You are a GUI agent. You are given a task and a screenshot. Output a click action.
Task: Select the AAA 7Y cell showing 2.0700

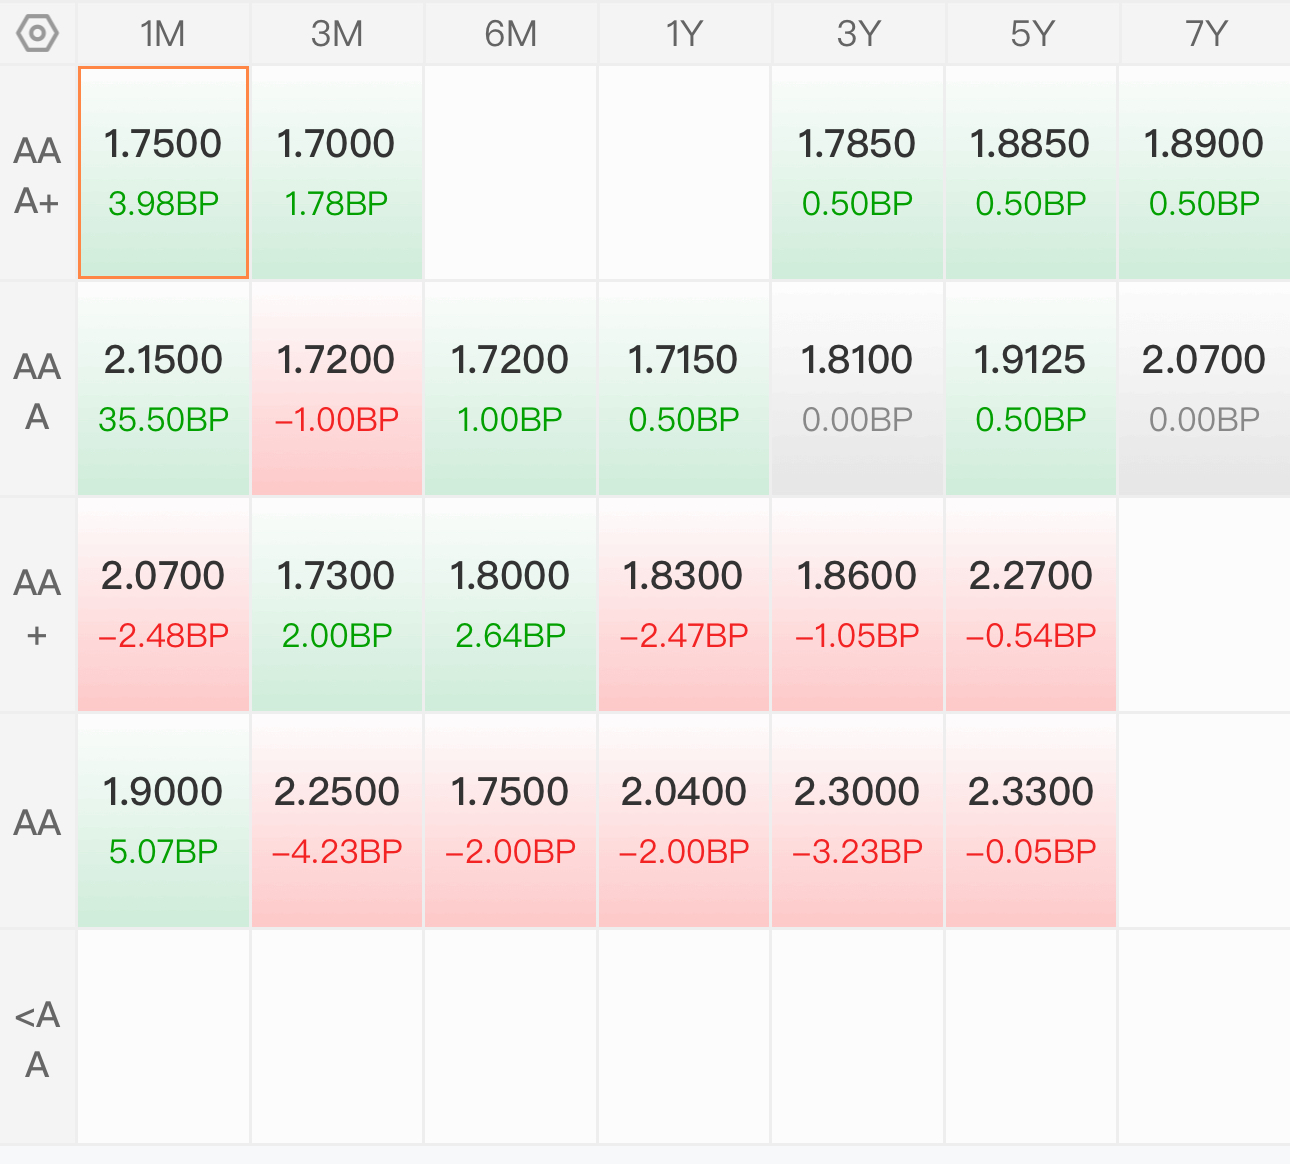coord(1204,389)
